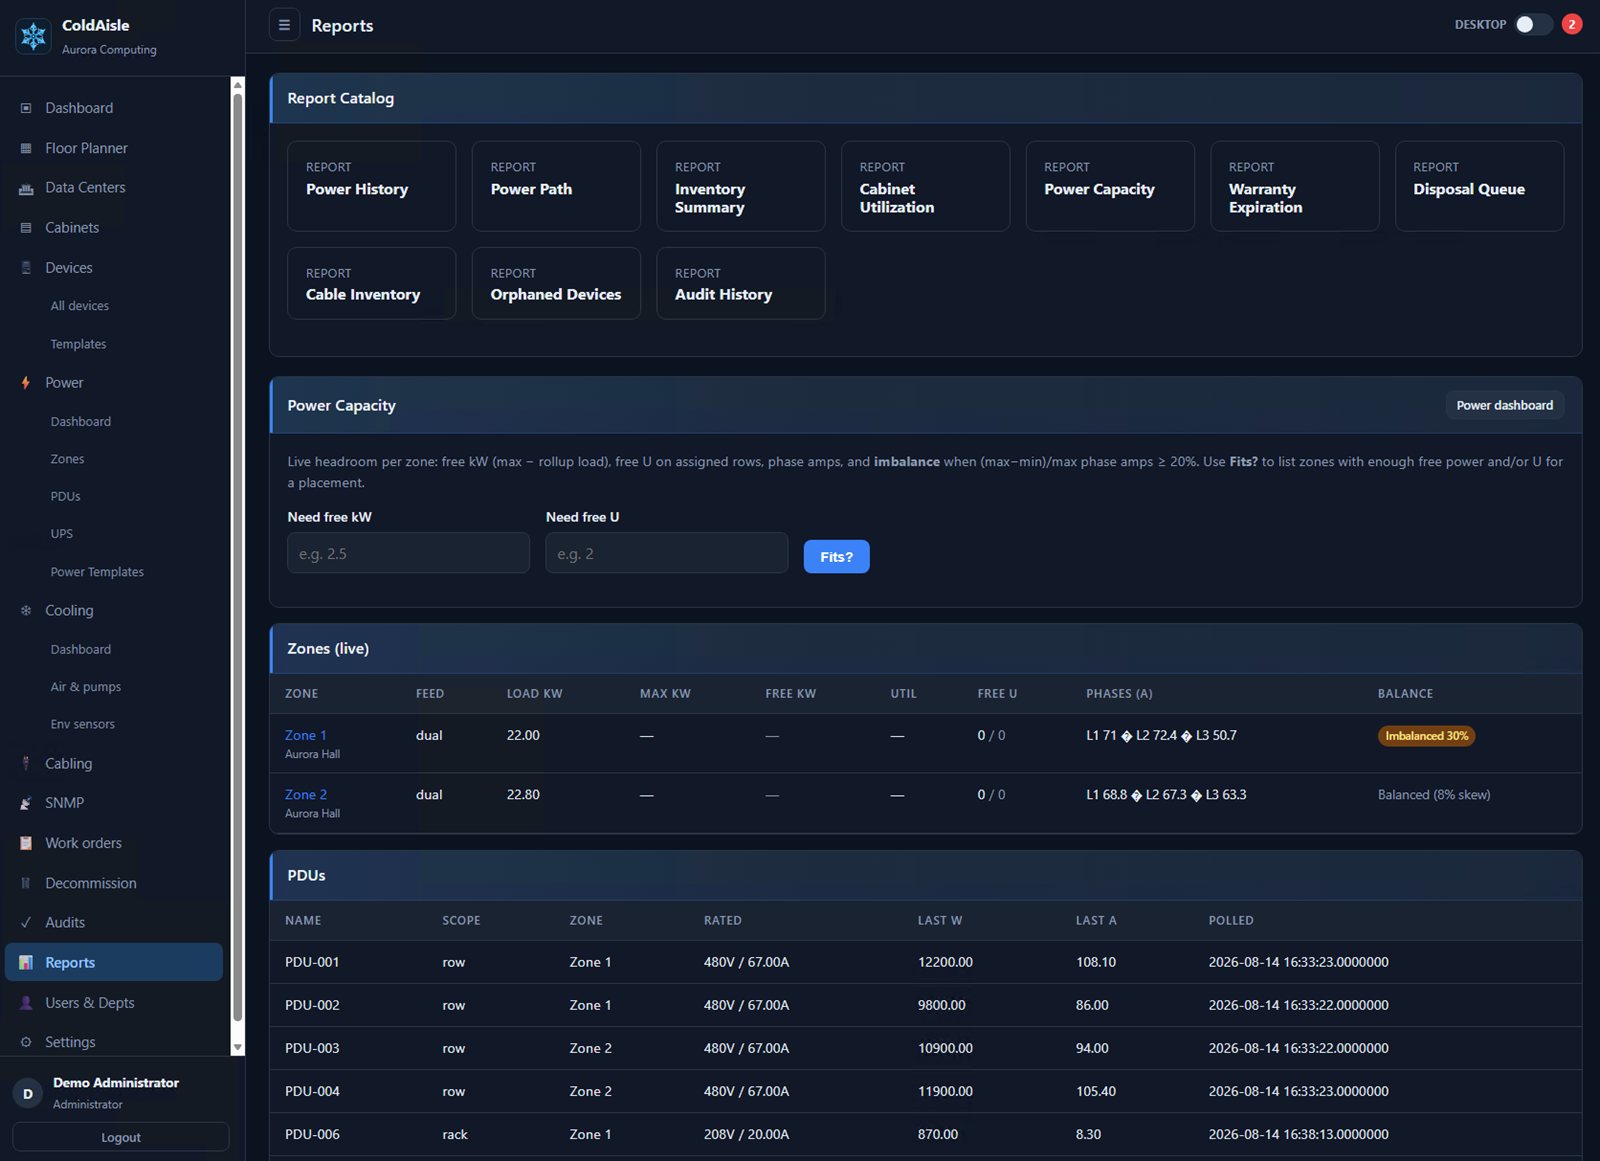This screenshot has height=1161, width=1600.
Task: Open Env sensors submenu item
Action: pos(82,724)
